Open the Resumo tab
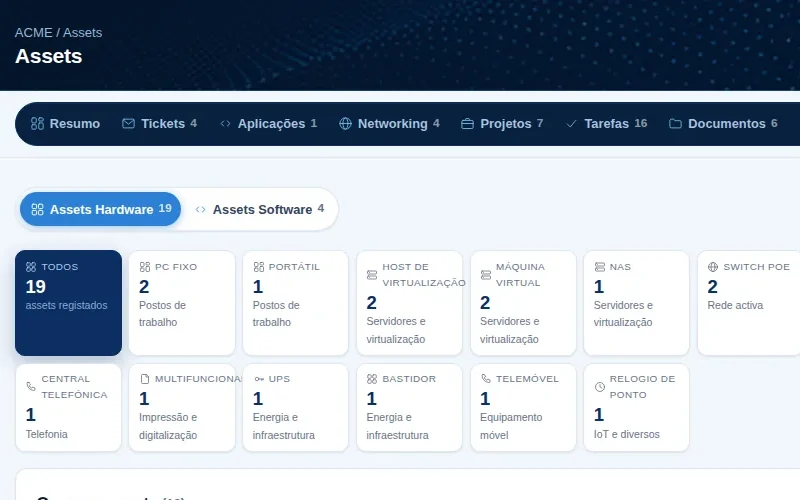 [x=65, y=124]
